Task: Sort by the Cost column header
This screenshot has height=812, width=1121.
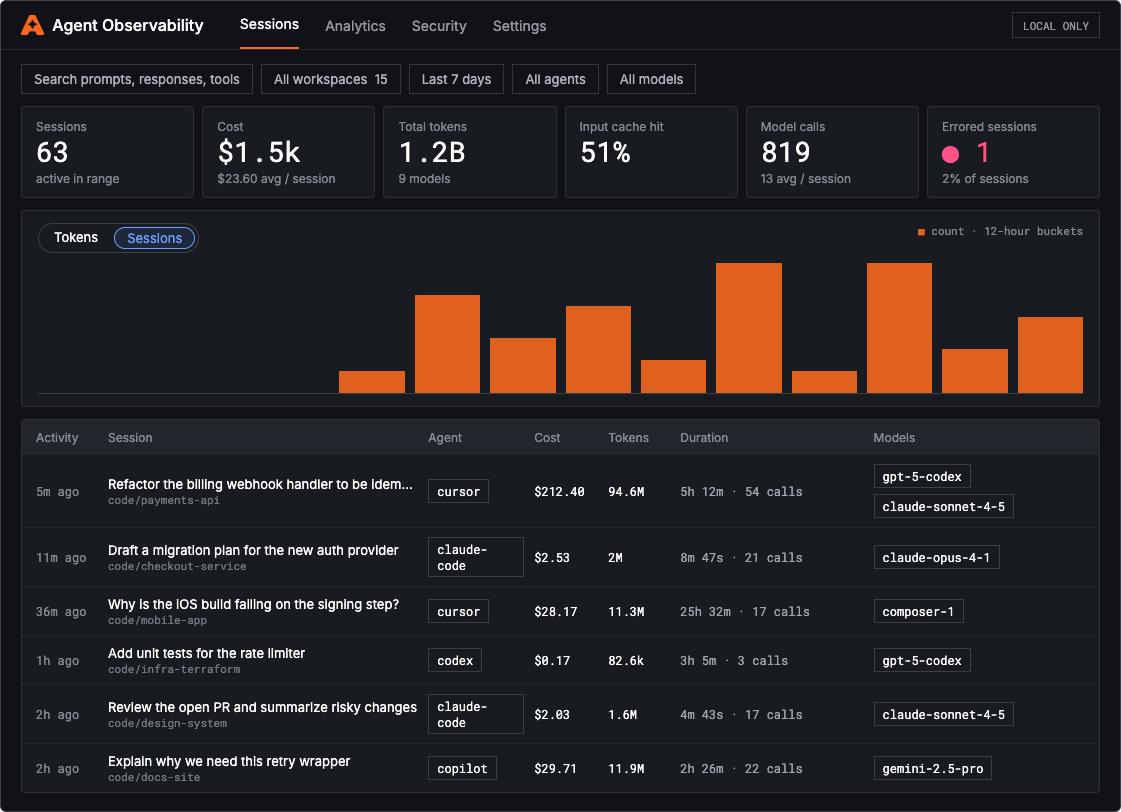Action: [547, 437]
